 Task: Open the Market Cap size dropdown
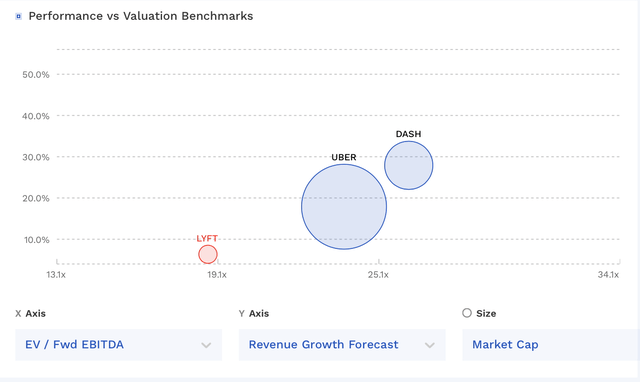click(x=551, y=345)
